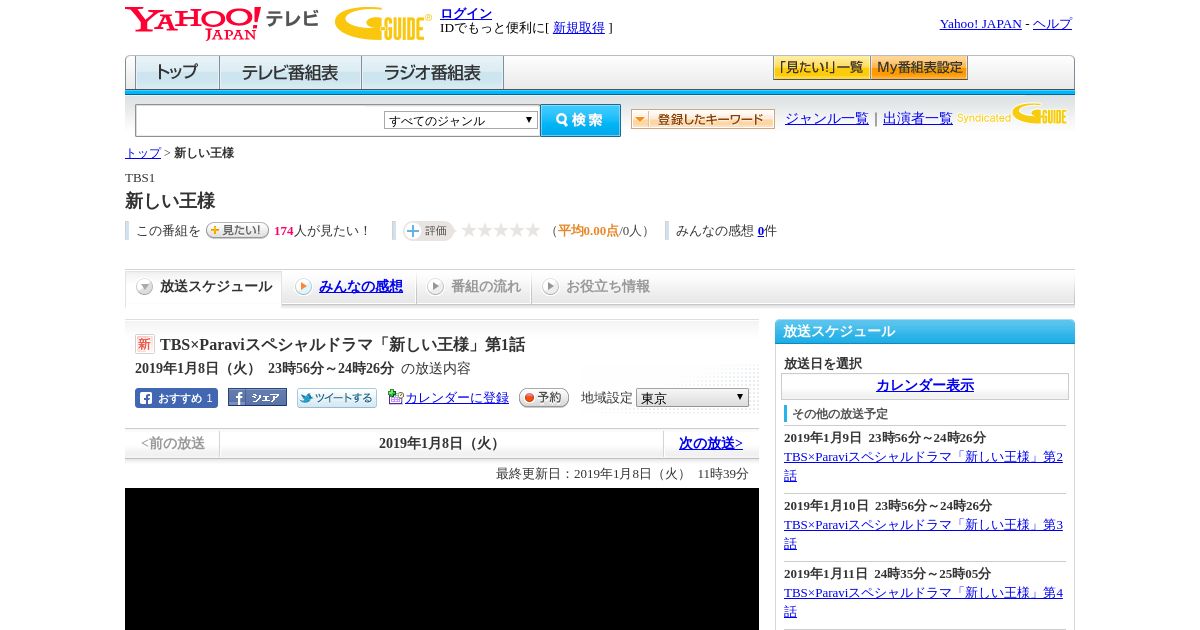Open the 新しい王様 第3話 schedule link
This screenshot has width=1200, height=630.
tap(923, 534)
